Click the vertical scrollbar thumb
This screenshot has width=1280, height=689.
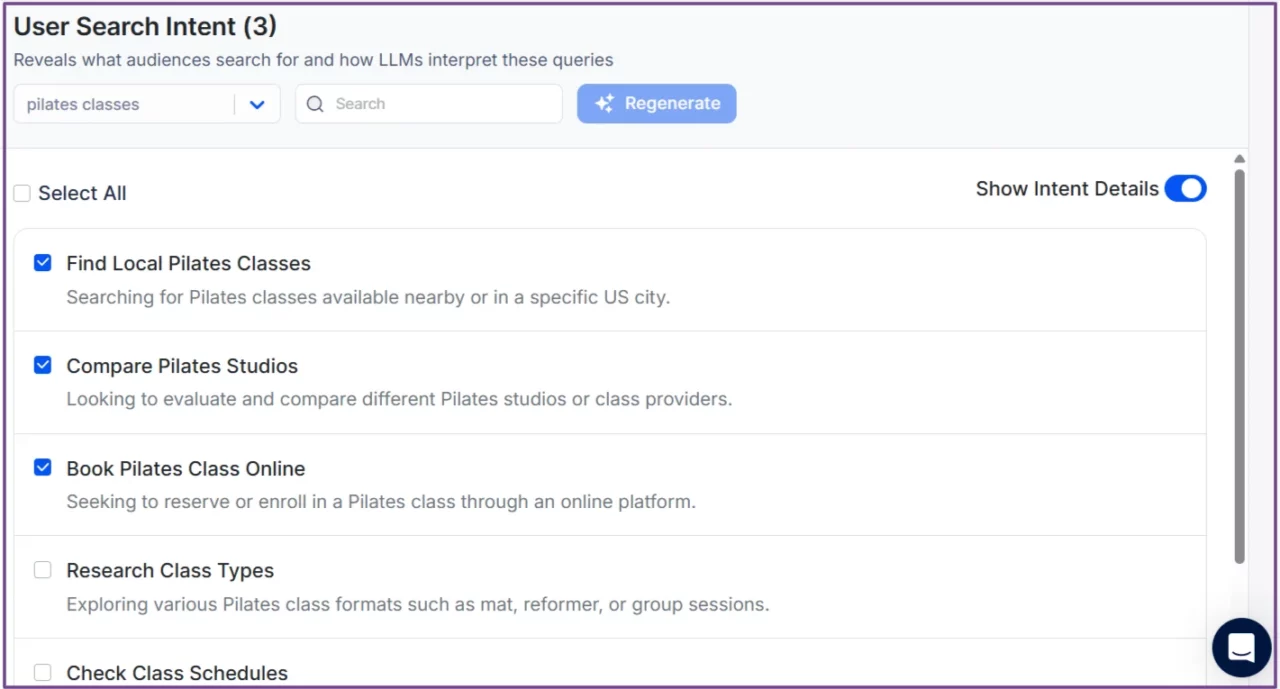[1239, 365]
